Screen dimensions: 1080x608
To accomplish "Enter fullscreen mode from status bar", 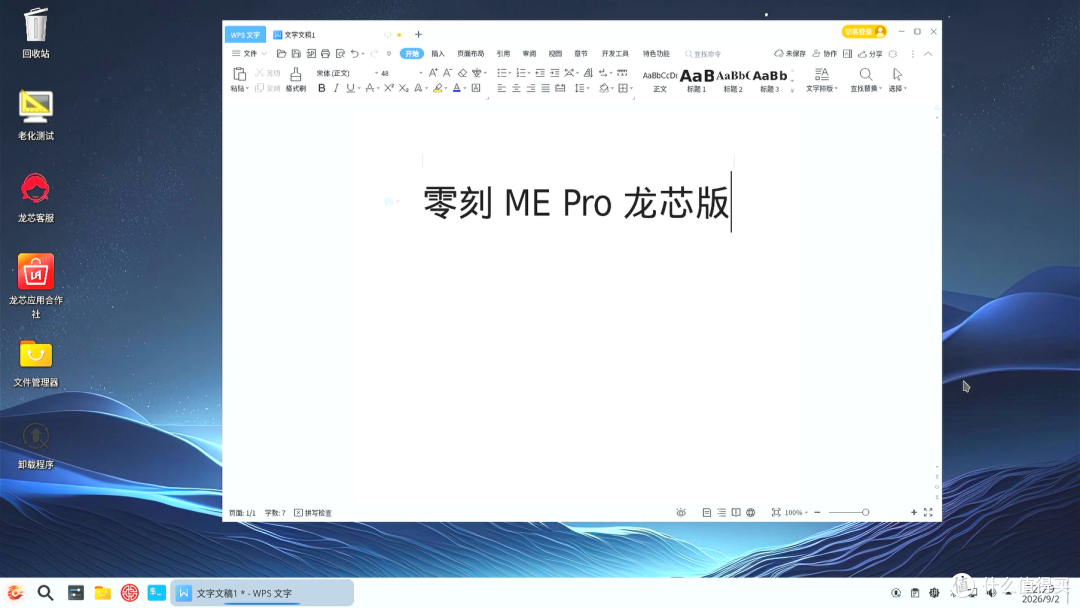I will coord(928,512).
